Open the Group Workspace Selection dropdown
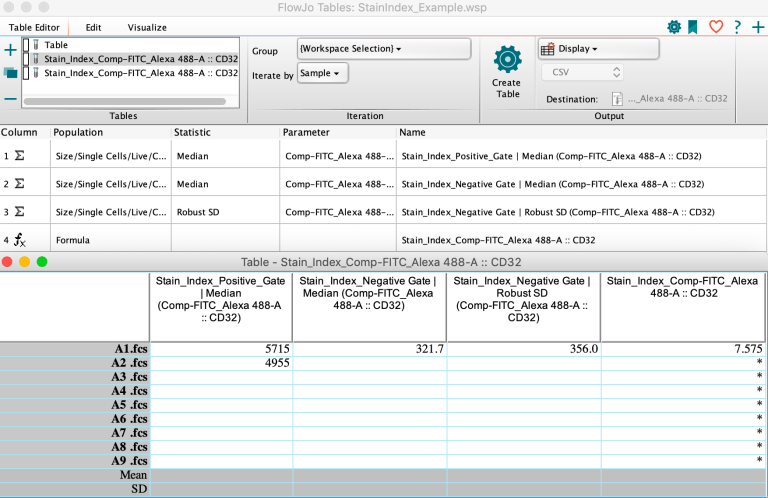The image size is (768, 498). click(x=383, y=49)
